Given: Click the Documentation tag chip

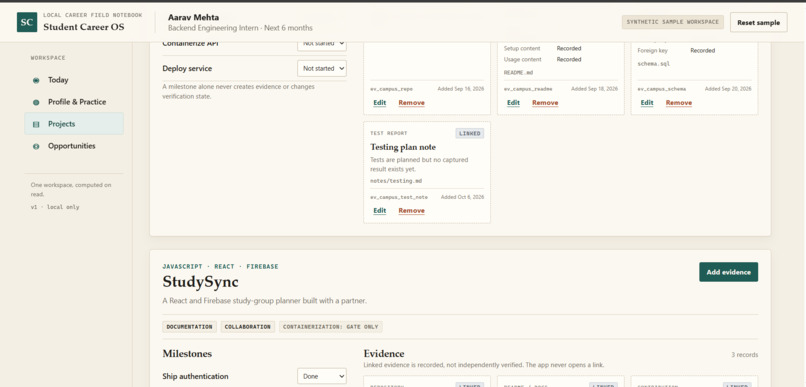Looking at the screenshot, I should [189, 327].
